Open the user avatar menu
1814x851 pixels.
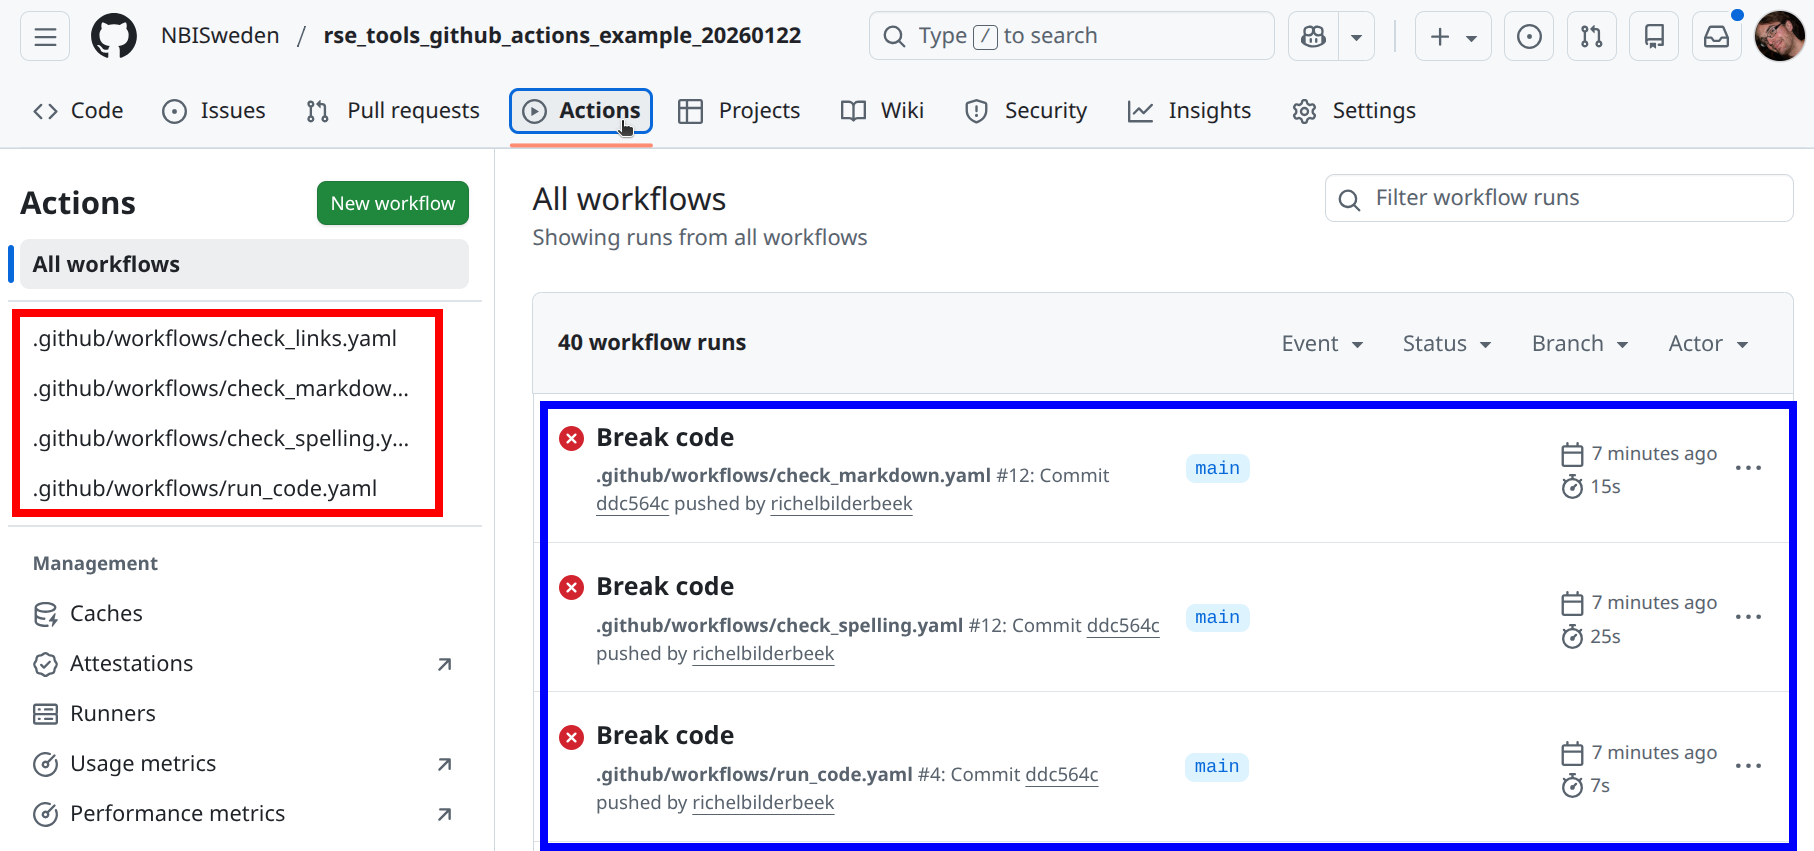coord(1779,37)
